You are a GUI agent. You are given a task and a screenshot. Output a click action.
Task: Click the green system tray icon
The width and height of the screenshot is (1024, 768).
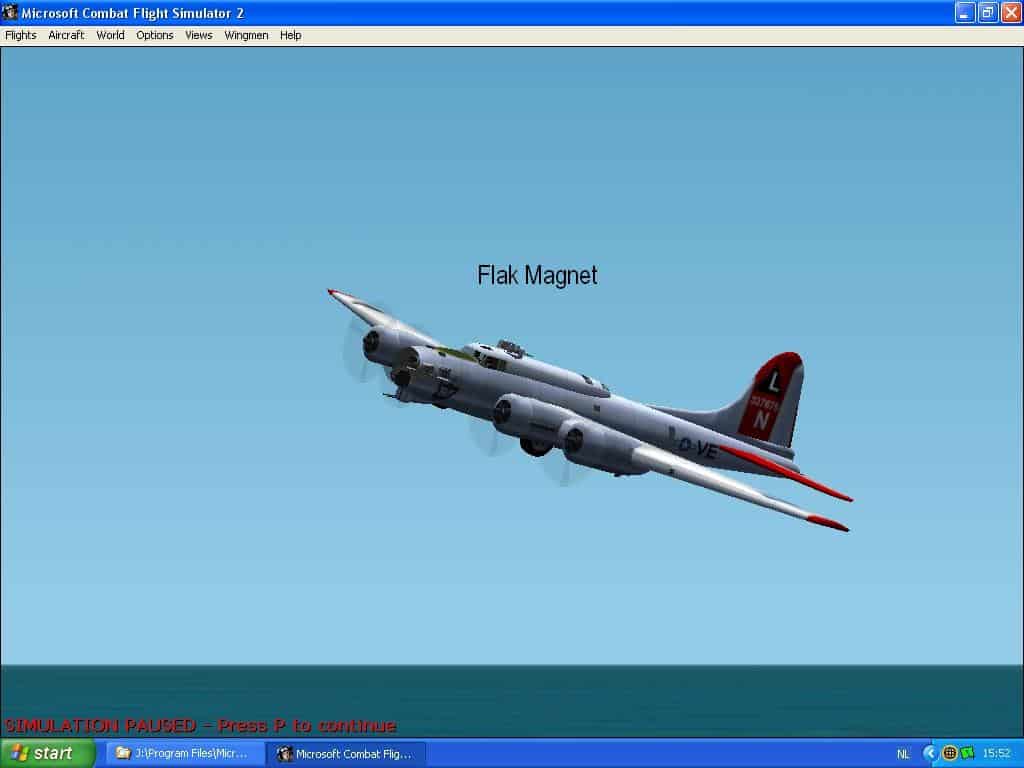(966, 753)
